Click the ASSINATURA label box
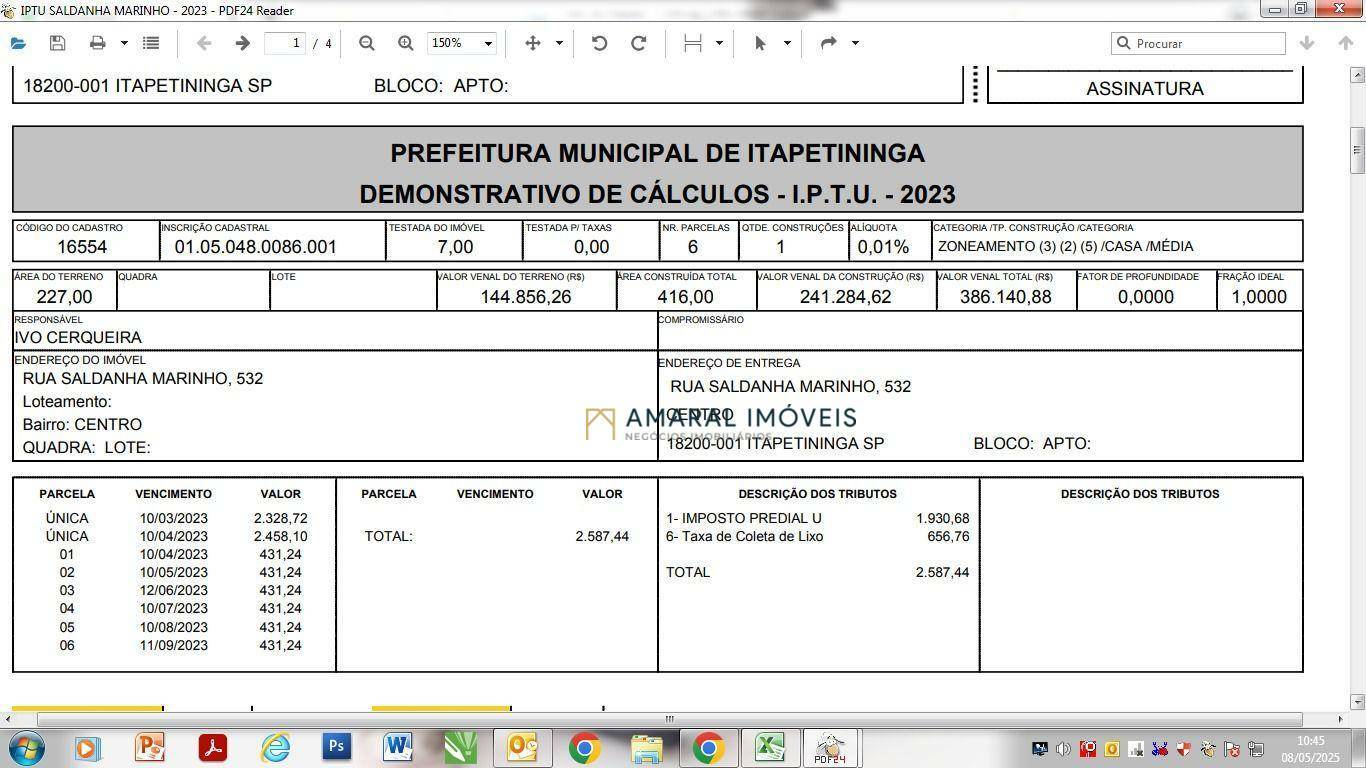The image size is (1366, 768). click(x=1145, y=89)
